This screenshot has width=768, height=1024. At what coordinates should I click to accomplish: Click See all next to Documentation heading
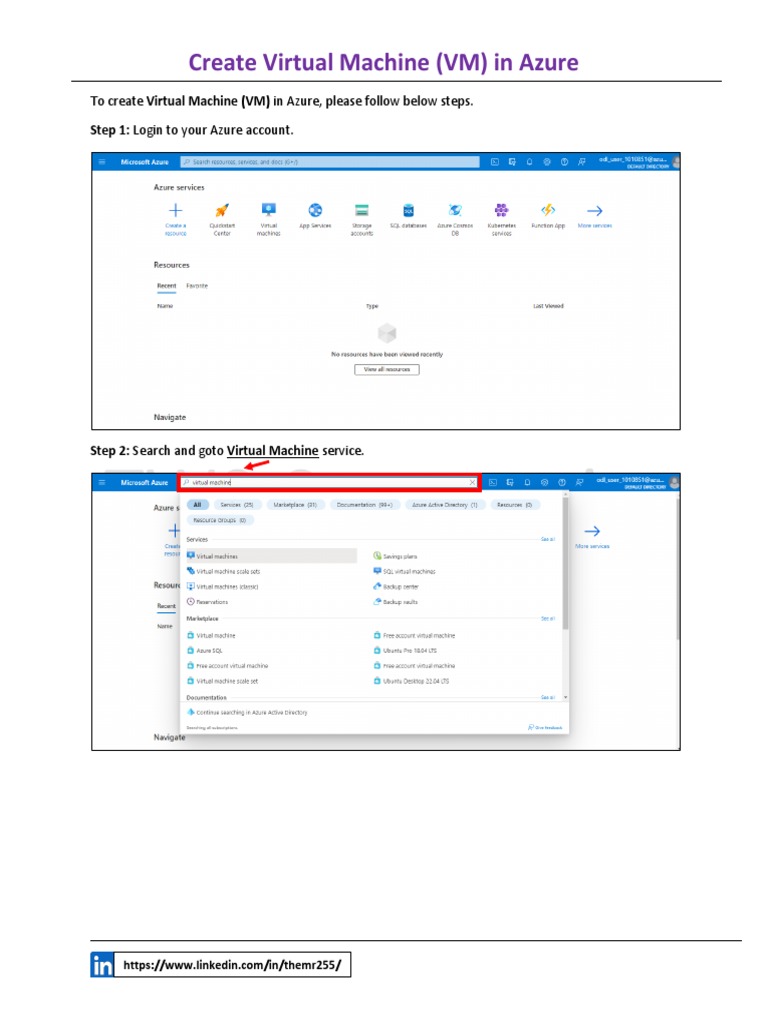[548, 697]
